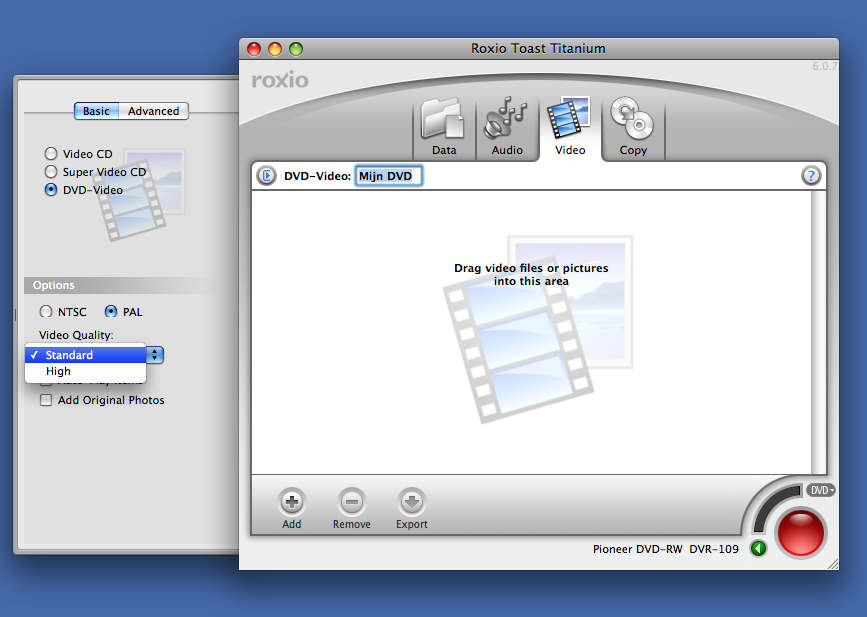Switch to the Advanced settings tab
The width and height of the screenshot is (867, 617).
pyautogui.click(x=153, y=111)
